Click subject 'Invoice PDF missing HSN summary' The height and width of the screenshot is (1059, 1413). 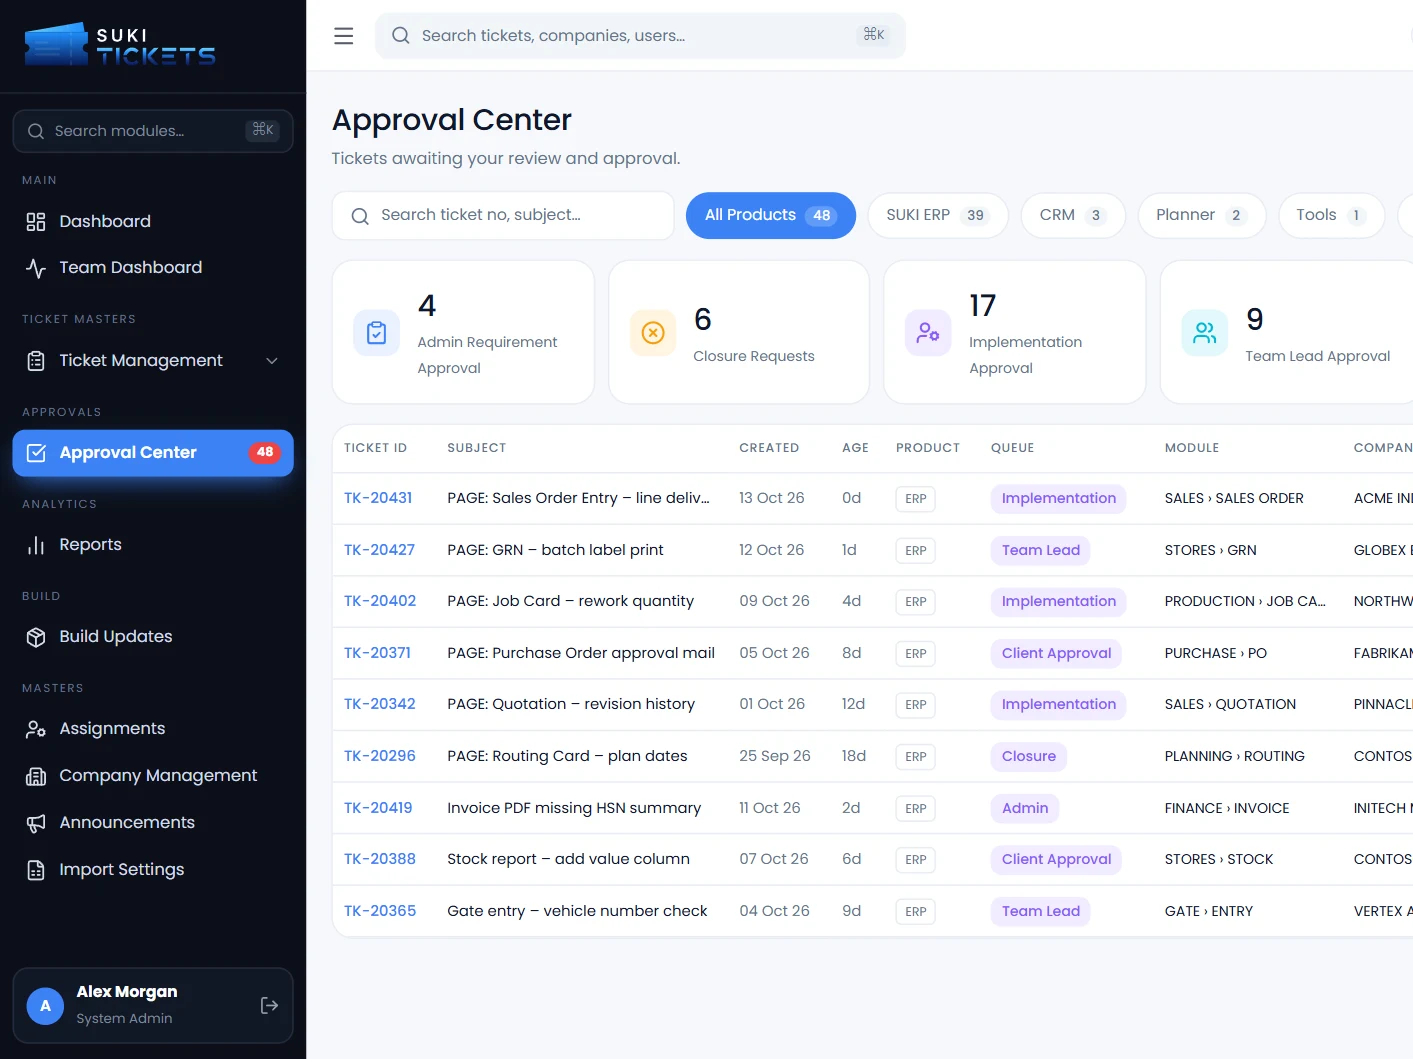[x=574, y=808]
